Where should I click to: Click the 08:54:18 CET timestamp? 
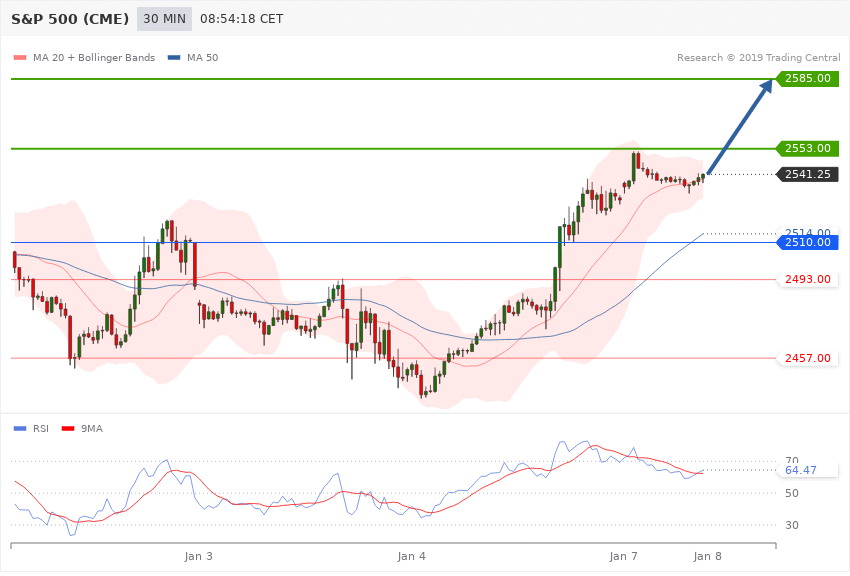[x=242, y=19]
